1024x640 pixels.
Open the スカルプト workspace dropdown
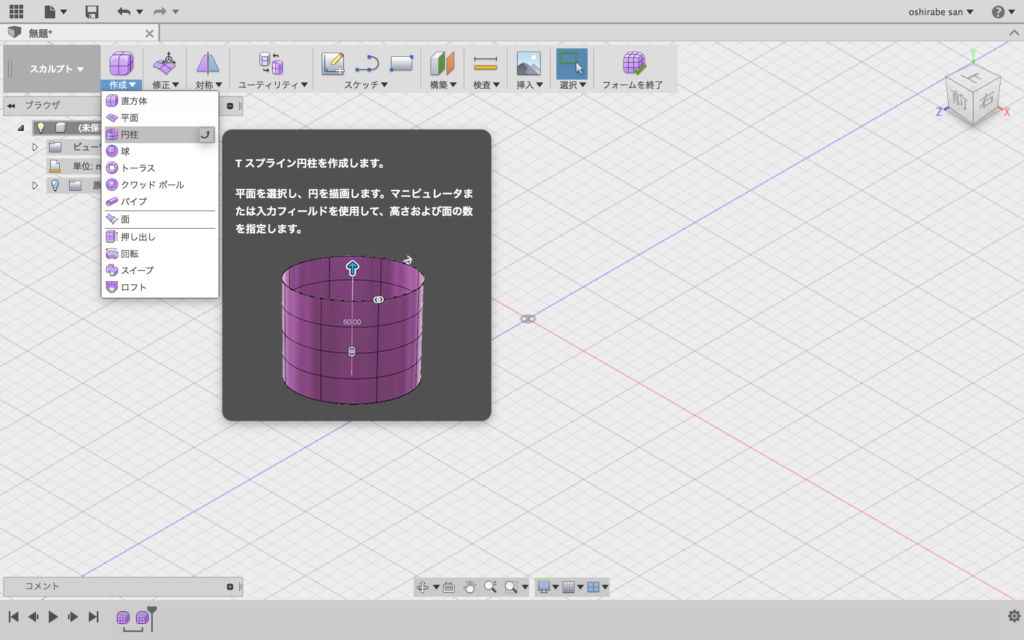pos(56,69)
